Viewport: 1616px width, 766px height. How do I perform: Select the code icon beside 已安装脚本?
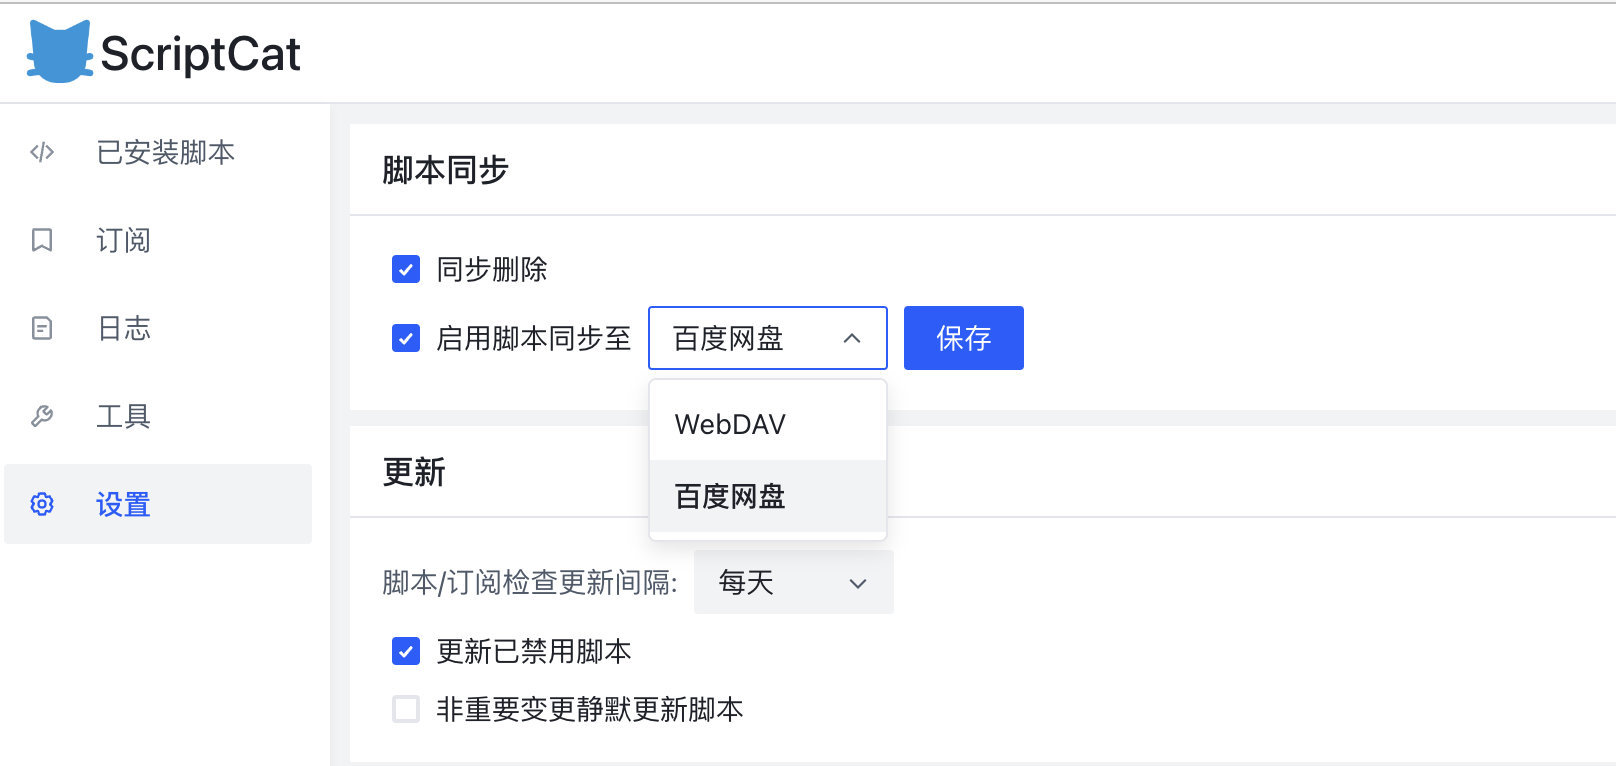tap(42, 152)
